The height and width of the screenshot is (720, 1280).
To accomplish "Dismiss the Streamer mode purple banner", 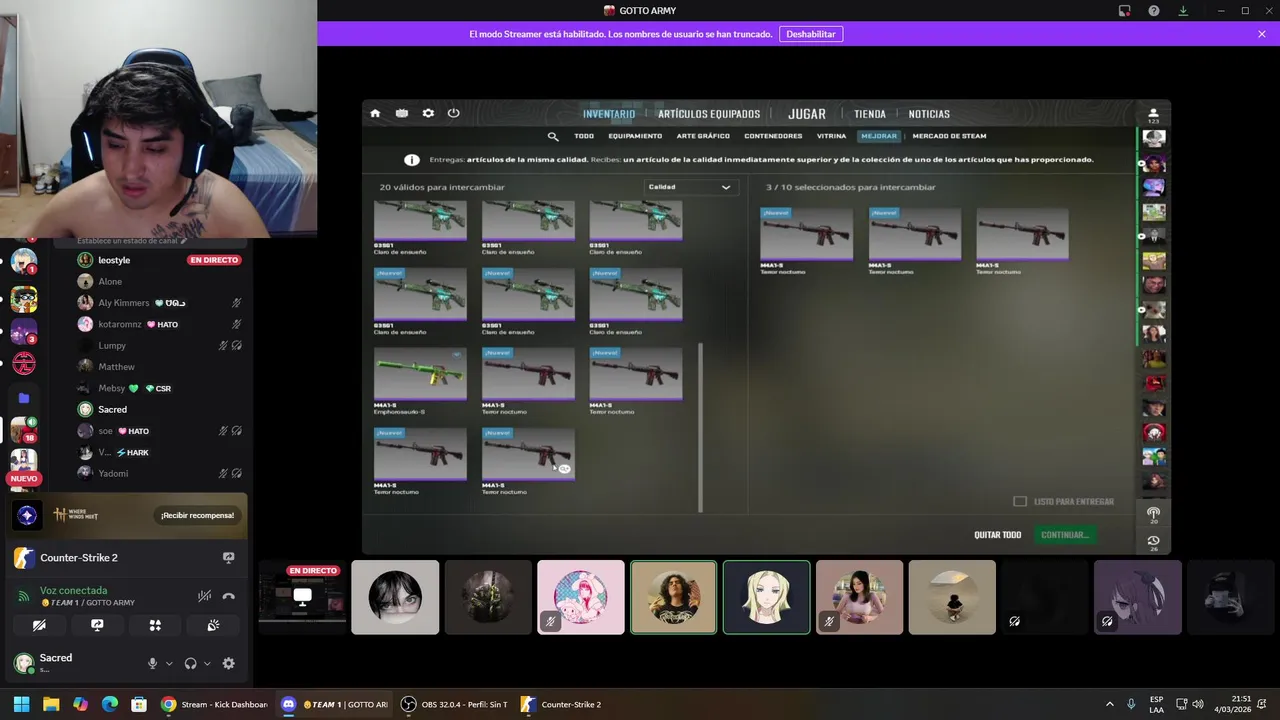I will [1262, 34].
